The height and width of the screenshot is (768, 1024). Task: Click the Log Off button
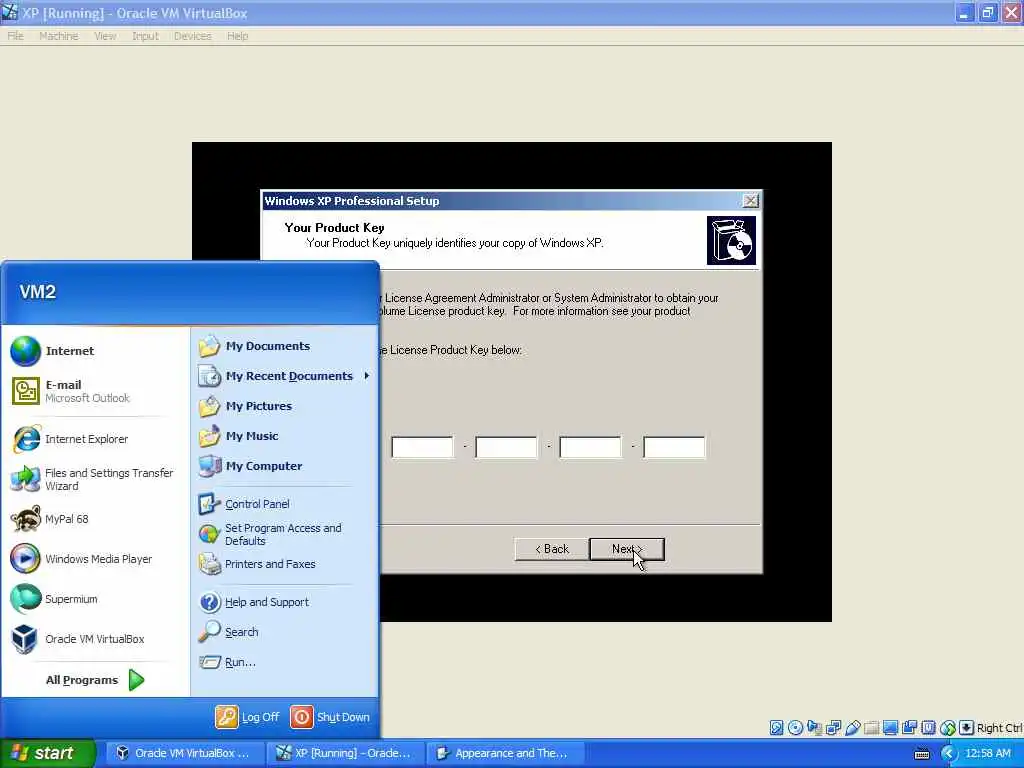[248, 717]
